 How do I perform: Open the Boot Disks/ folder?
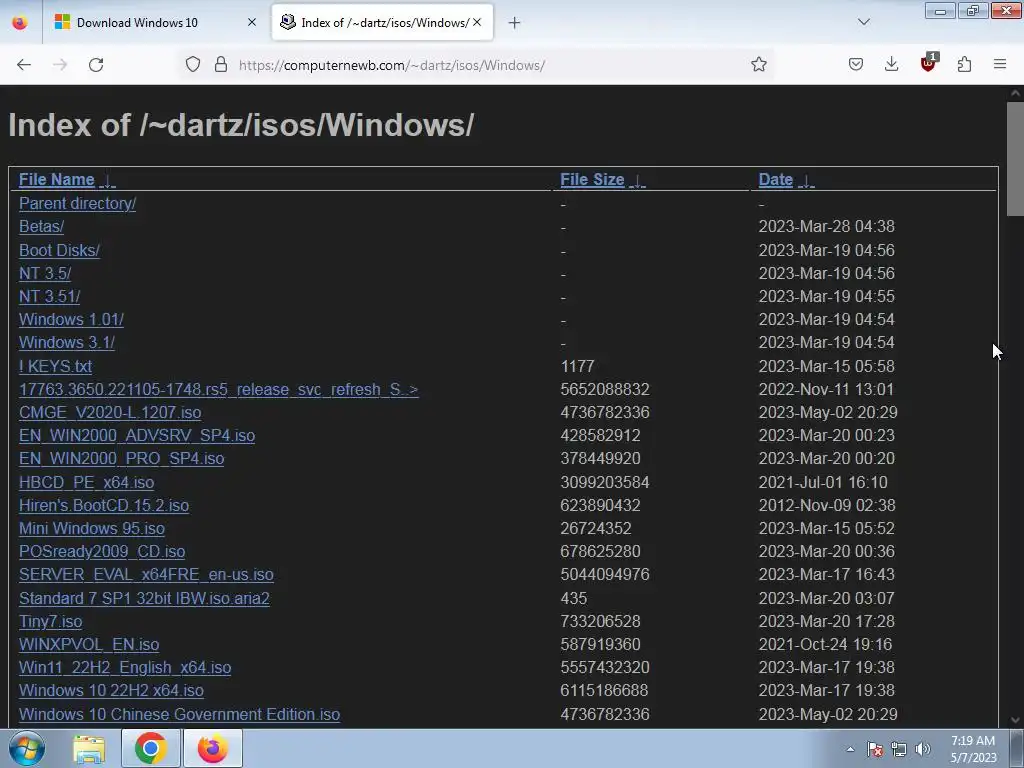point(59,250)
